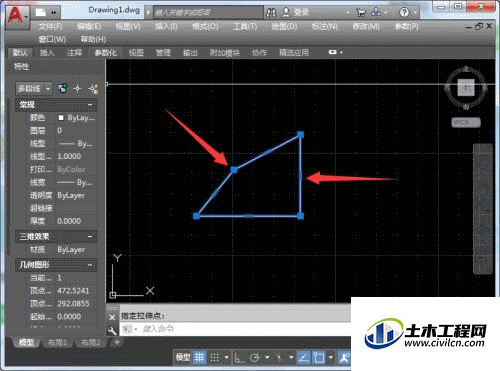Toggle the grid display status bar icon

199,358
